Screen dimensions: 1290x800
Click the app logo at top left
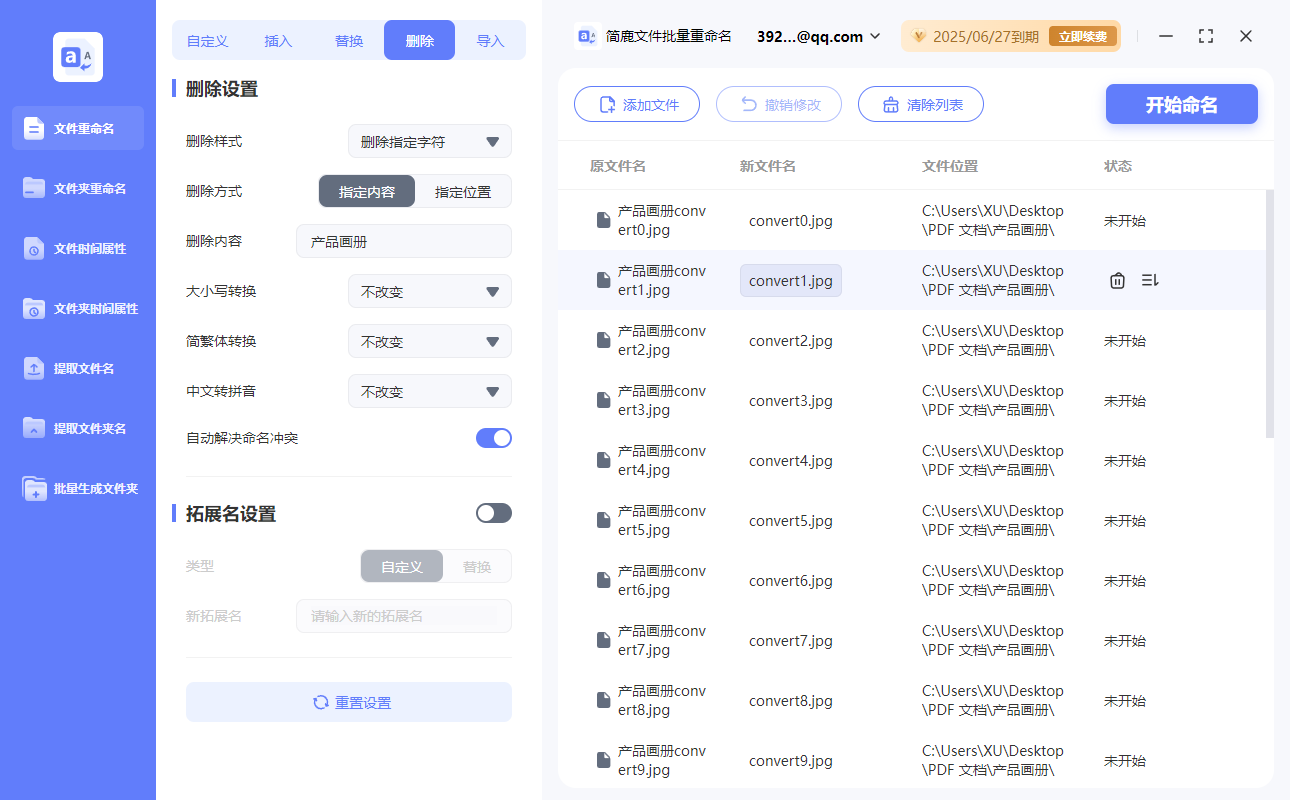click(x=77, y=57)
